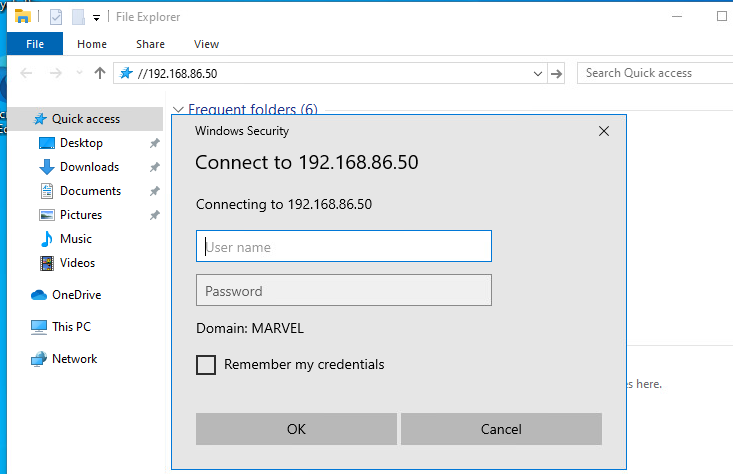Click the Properties icon in quick access toolbar
The image size is (733, 474).
click(55, 17)
